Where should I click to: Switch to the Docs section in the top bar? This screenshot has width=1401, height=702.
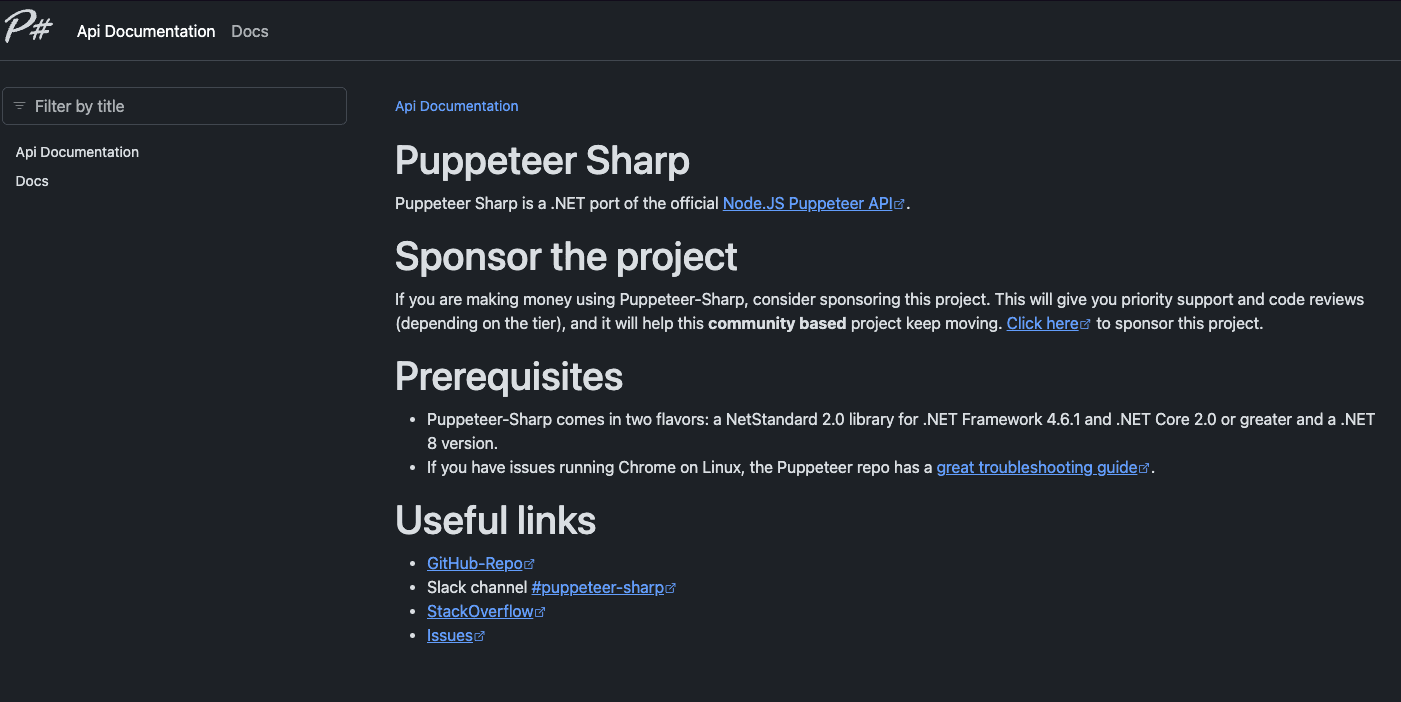coord(249,31)
